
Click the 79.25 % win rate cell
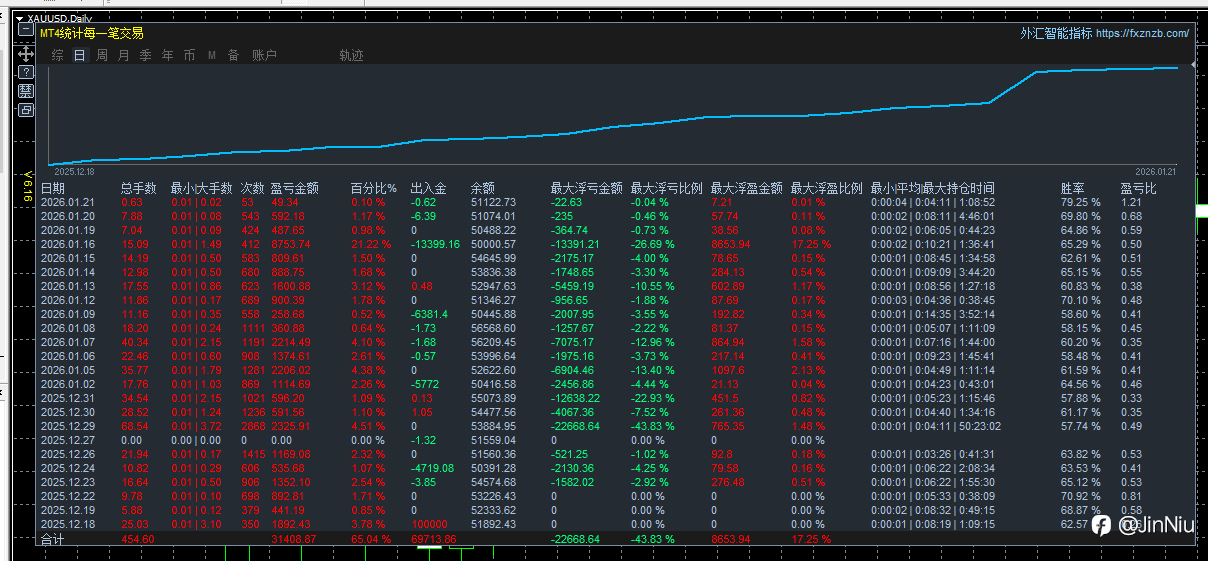(x=1081, y=202)
